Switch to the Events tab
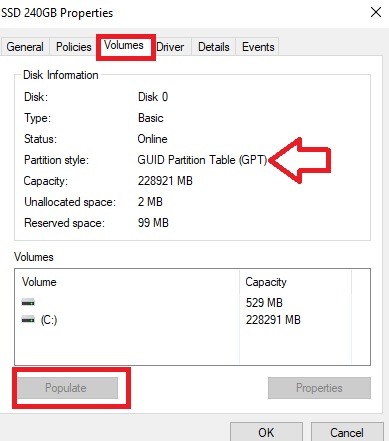 (258, 47)
